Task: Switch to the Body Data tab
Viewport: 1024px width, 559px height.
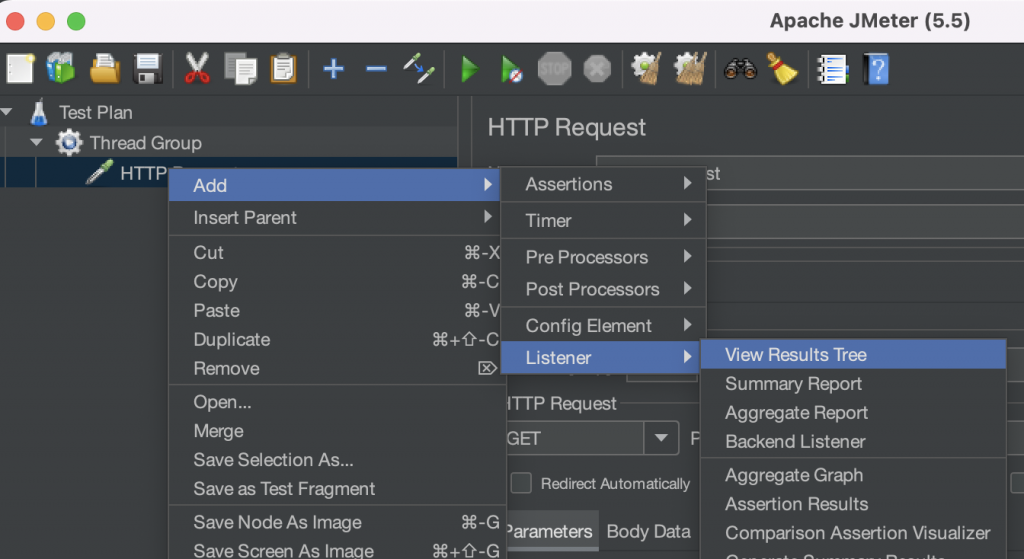Action: pos(648,532)
